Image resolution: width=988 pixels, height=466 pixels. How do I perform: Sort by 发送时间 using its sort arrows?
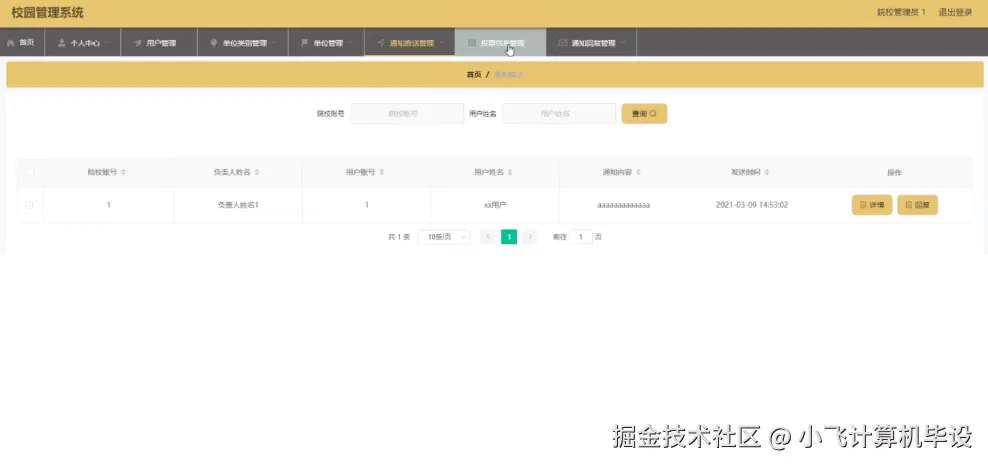coord(767,172)
